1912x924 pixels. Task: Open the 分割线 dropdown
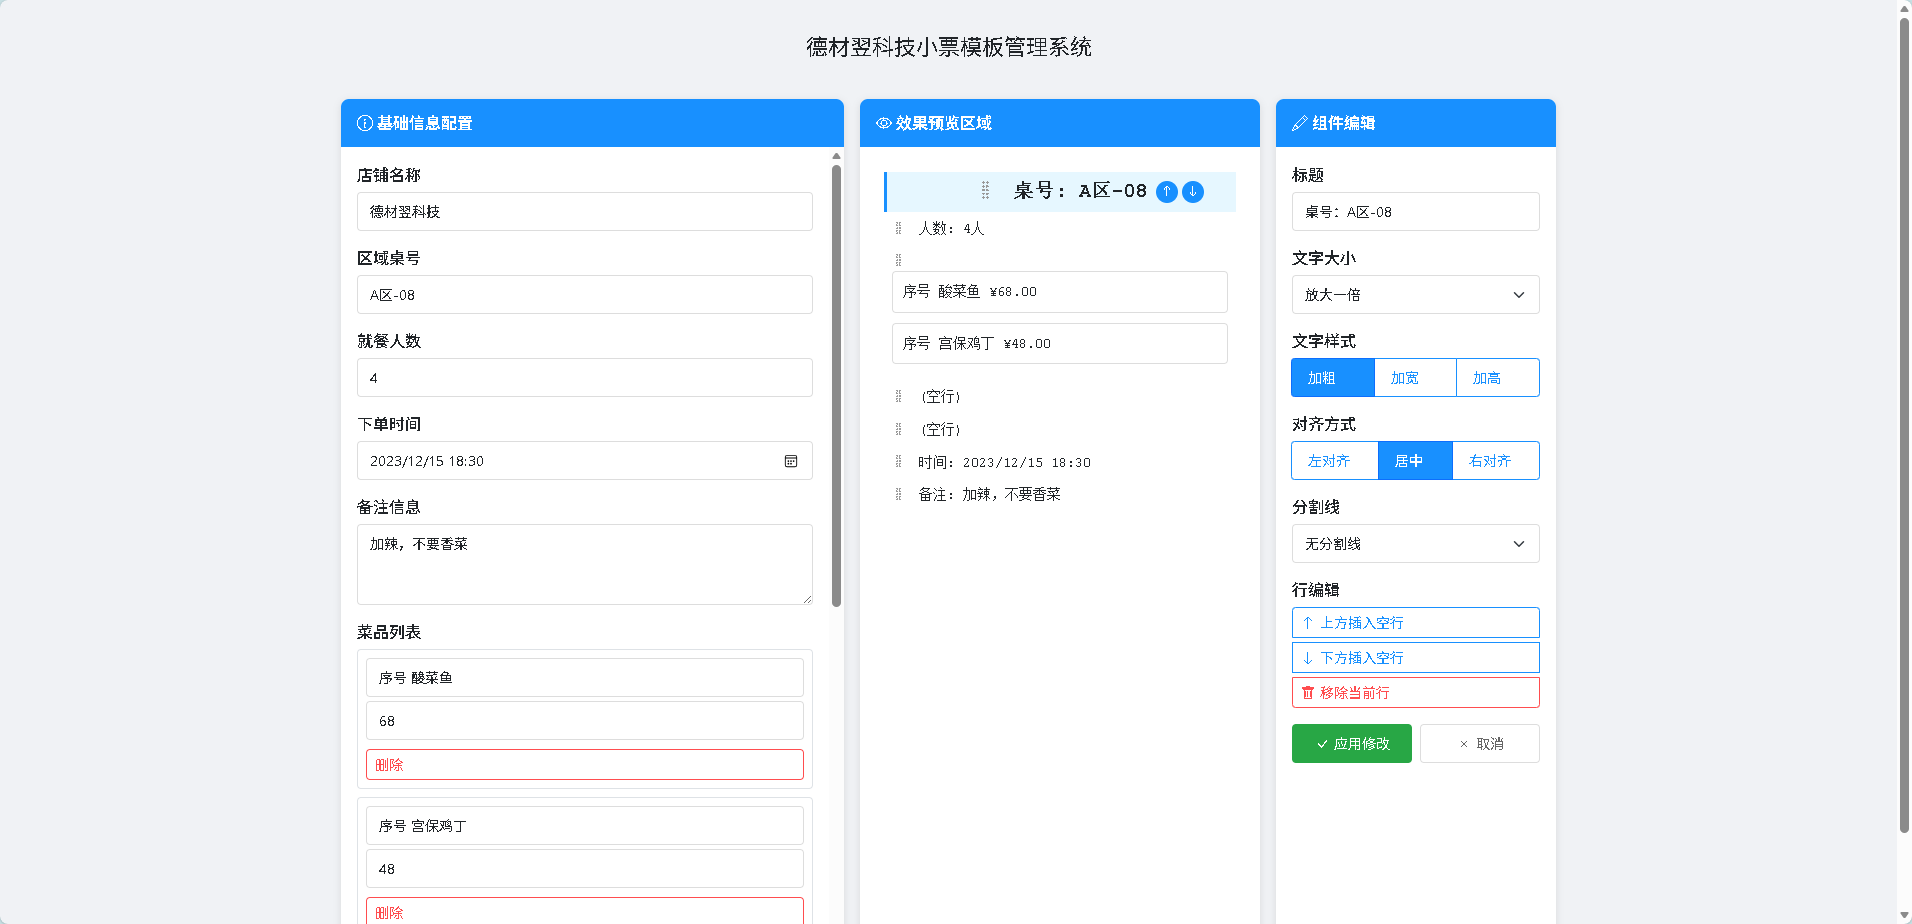click(1415, 544)
